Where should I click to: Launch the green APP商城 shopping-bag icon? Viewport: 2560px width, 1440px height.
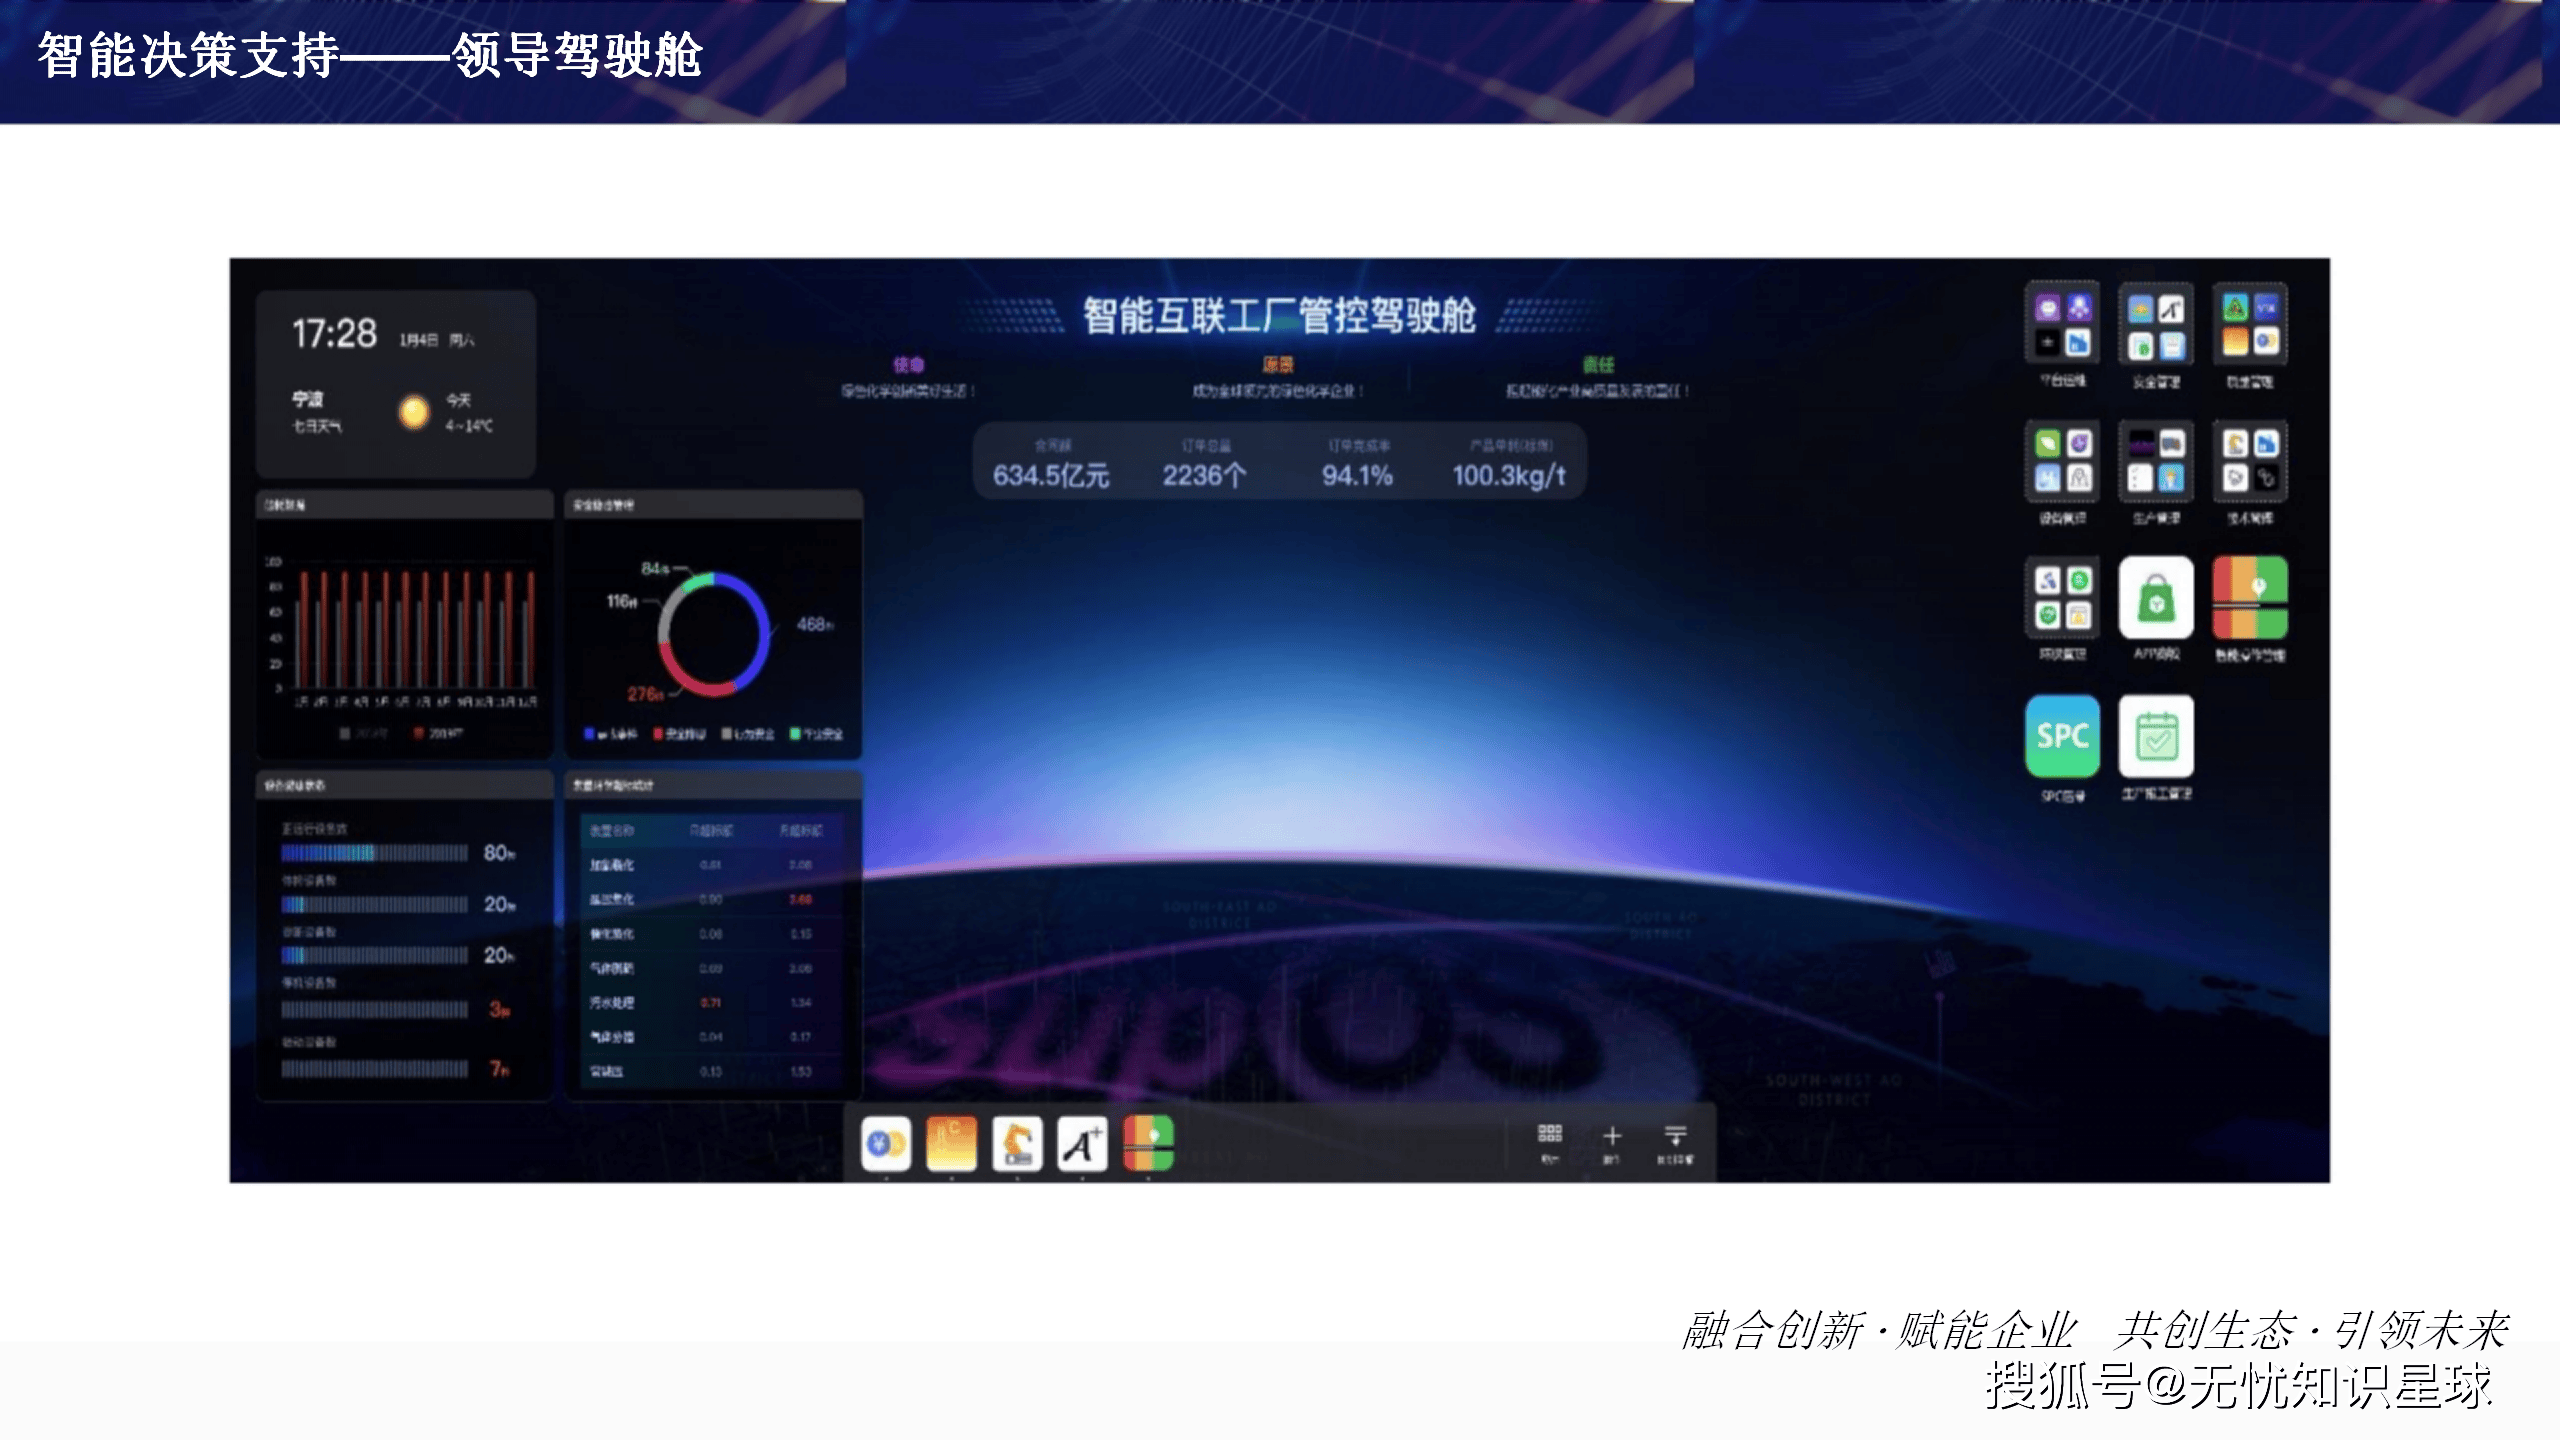(2156, 598)
